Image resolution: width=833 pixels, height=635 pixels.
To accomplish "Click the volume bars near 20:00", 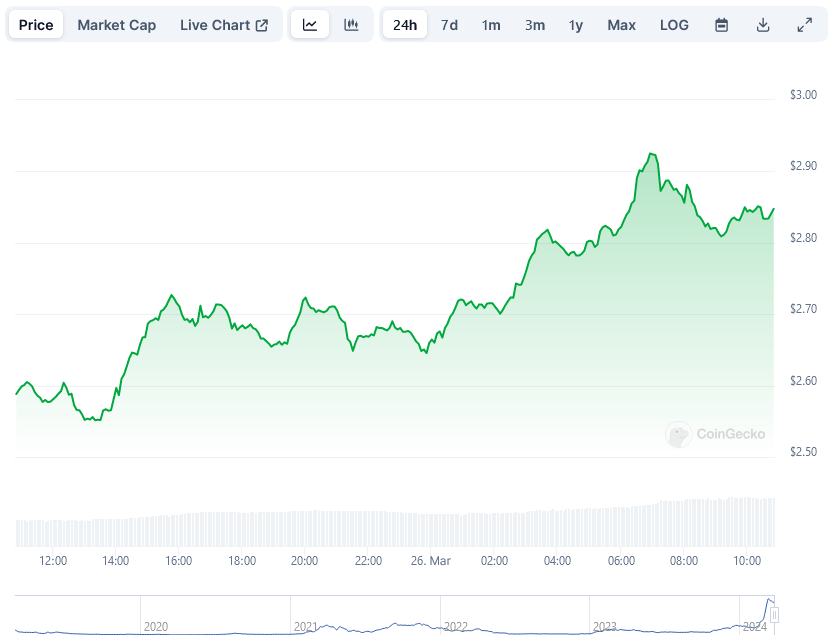I will click(304, 528).
